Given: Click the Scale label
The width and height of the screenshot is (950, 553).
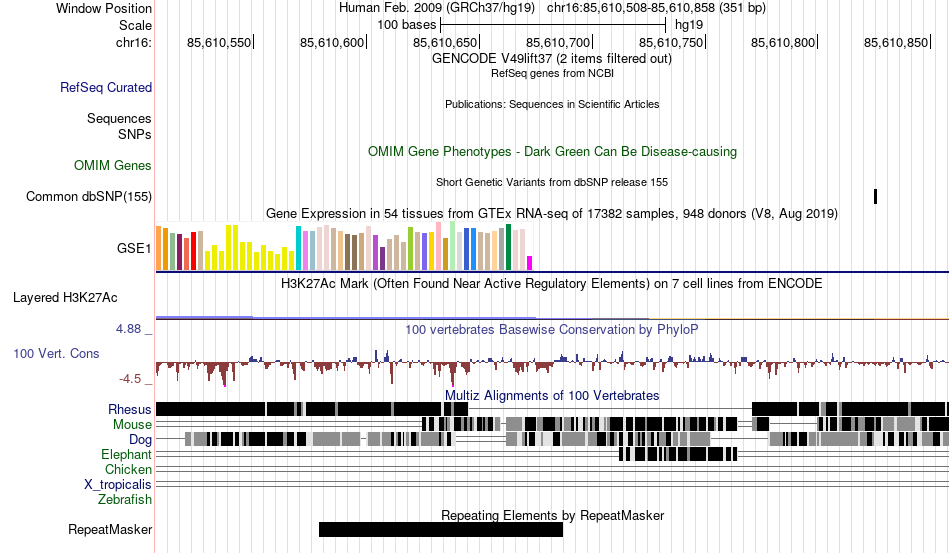Looking at the screenshot, I should (135, 25).
